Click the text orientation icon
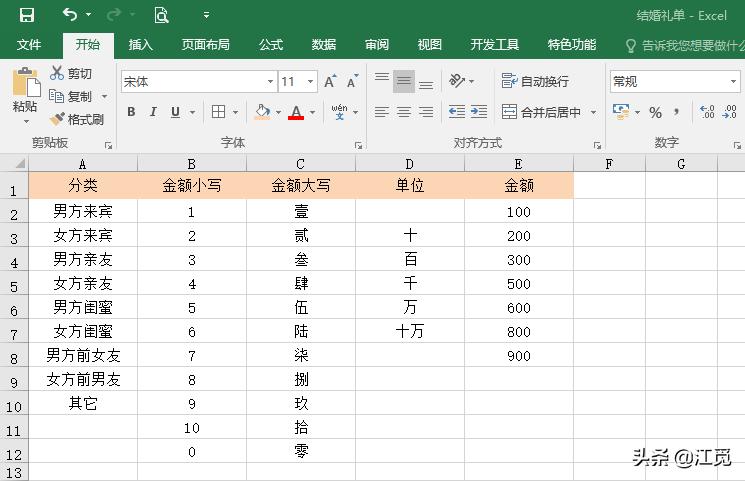 click(x=457, y=81)
